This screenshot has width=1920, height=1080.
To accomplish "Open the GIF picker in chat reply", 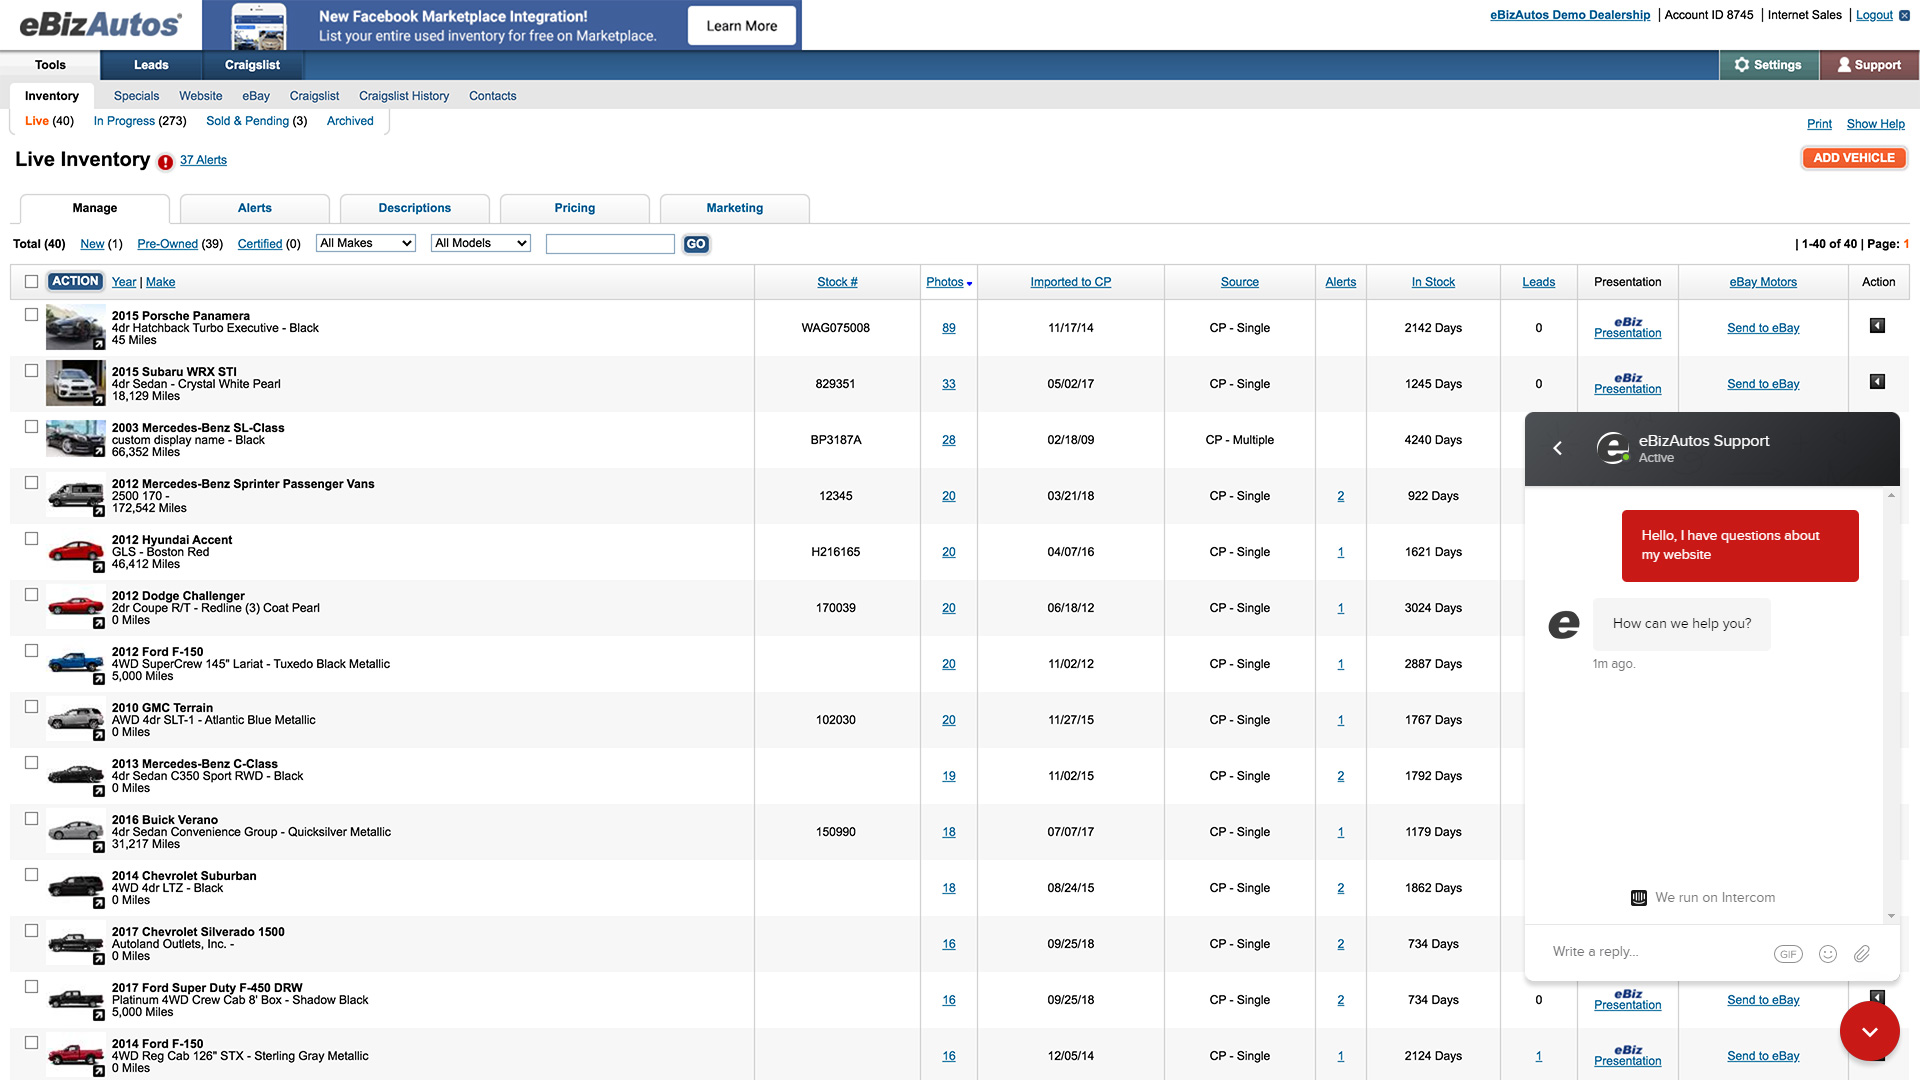I will point(1788,954).
